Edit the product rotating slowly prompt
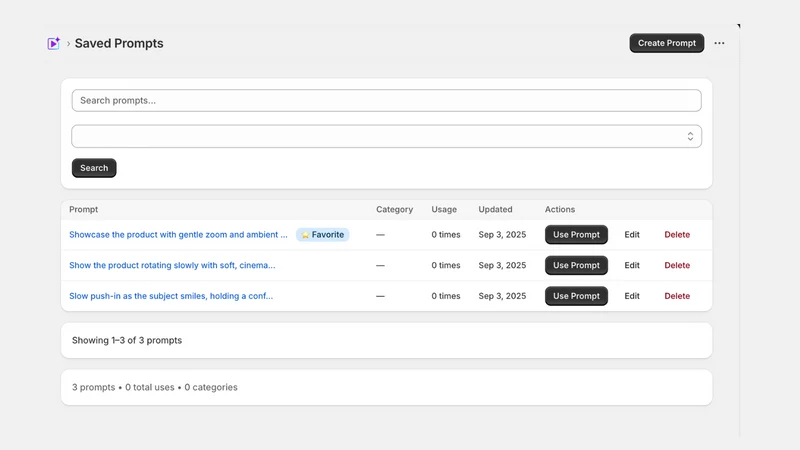The image size is (800, 450). [632, 265]
